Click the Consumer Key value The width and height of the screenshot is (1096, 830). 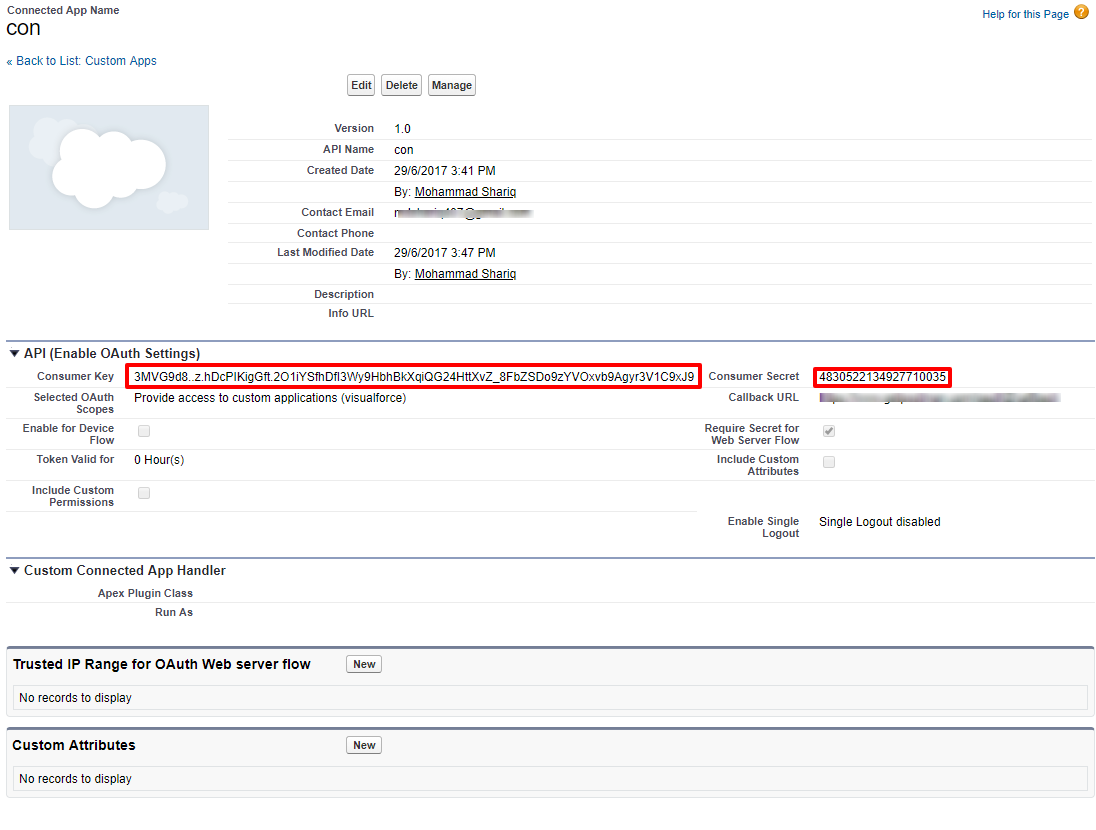[x=413, y=377]
